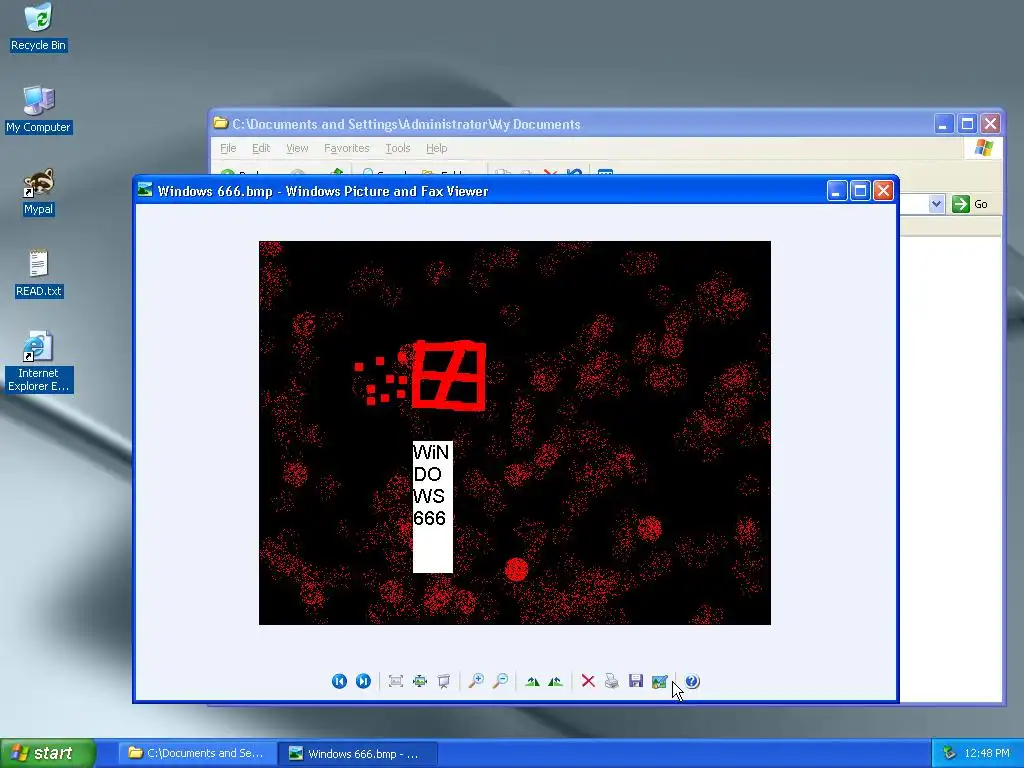Minimize the Picture and Fax Viewer window
Image resolution: width=1024 pixels, height=768 pixels.
(837, 191)
